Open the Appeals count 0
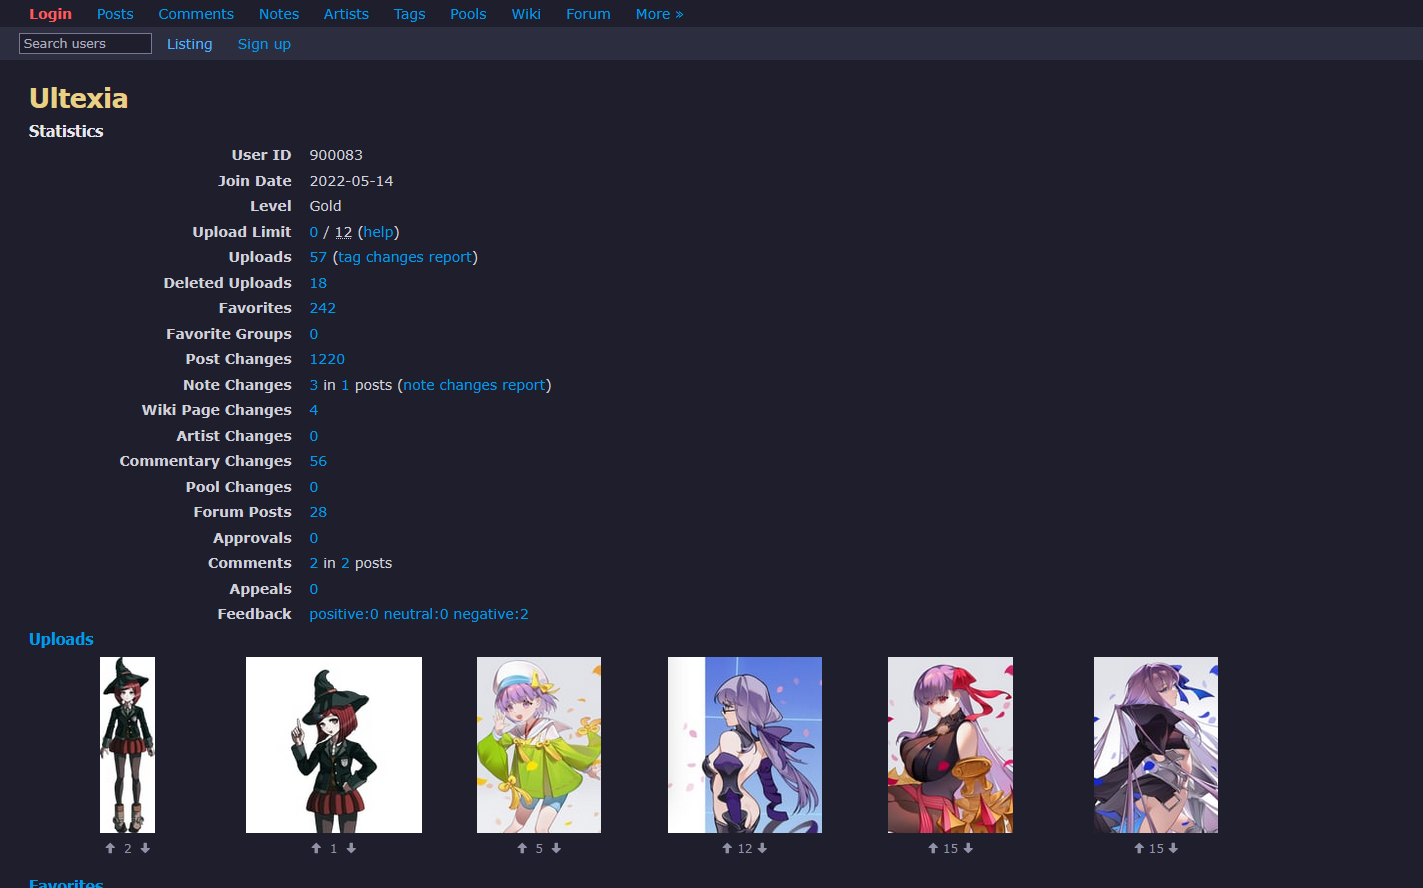This screenshot has height=888, width=1423. (314, 589)
